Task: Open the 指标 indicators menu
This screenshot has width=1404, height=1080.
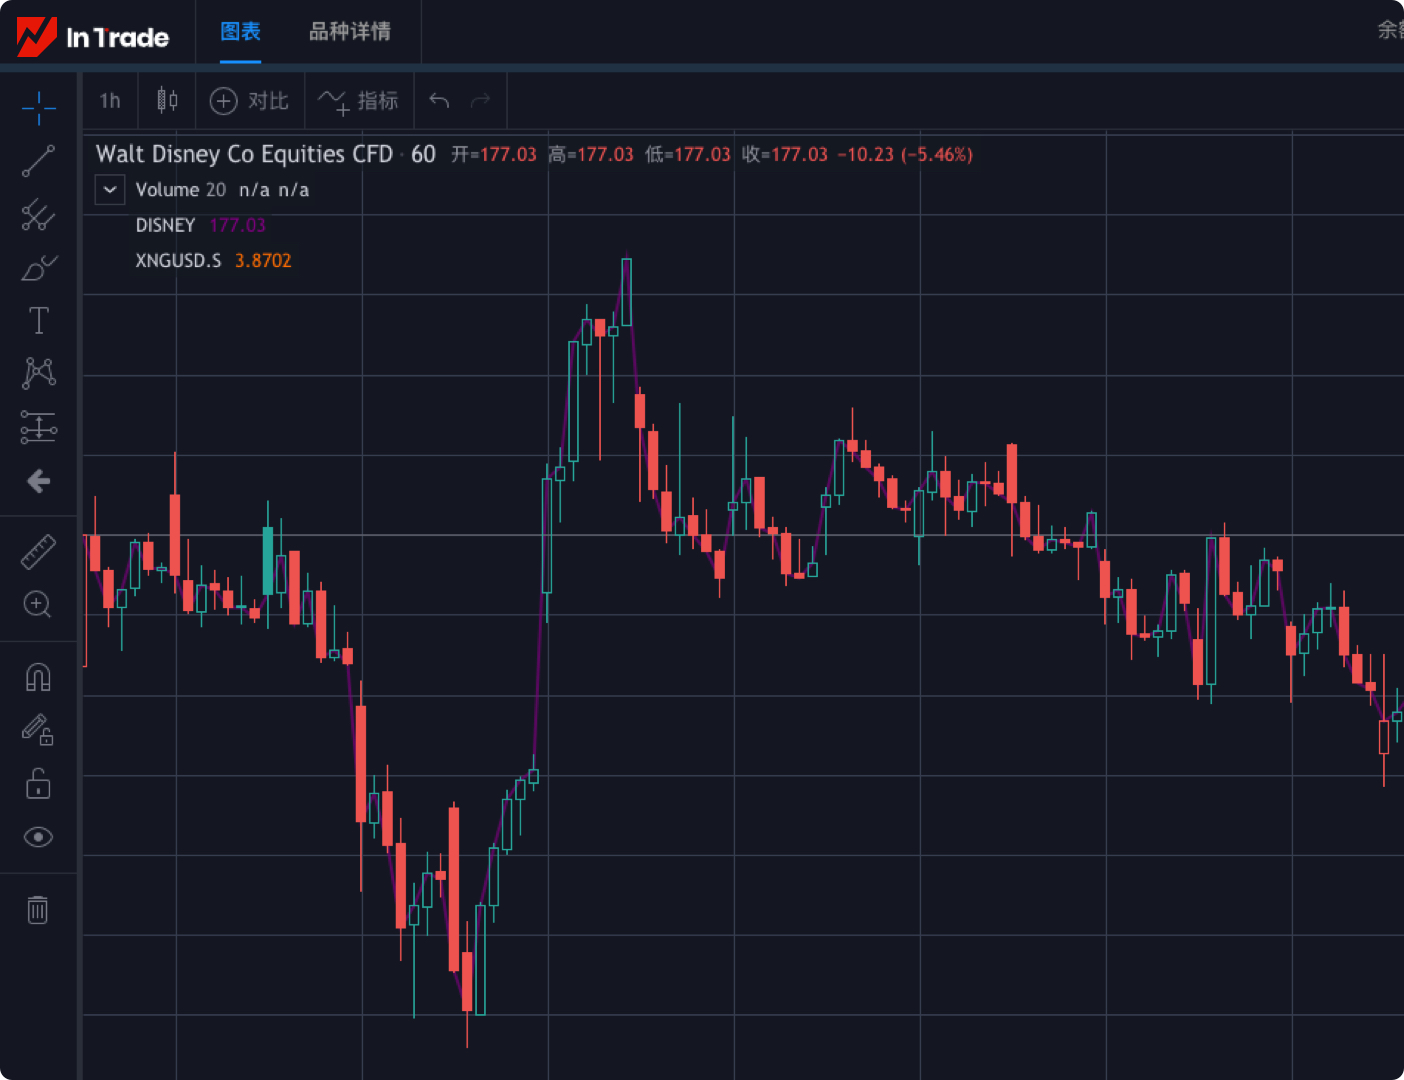Action: 358,101
